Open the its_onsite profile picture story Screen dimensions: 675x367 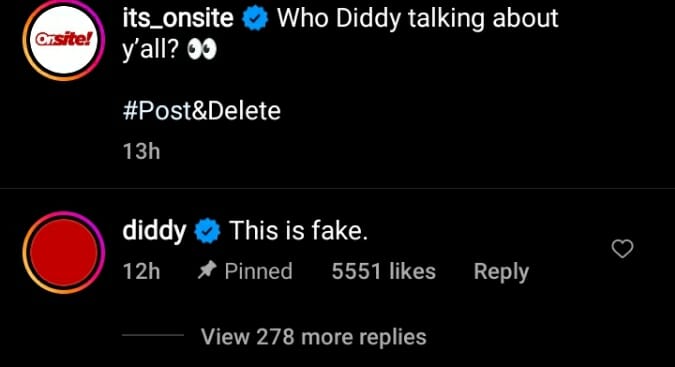tap(64, 39)
